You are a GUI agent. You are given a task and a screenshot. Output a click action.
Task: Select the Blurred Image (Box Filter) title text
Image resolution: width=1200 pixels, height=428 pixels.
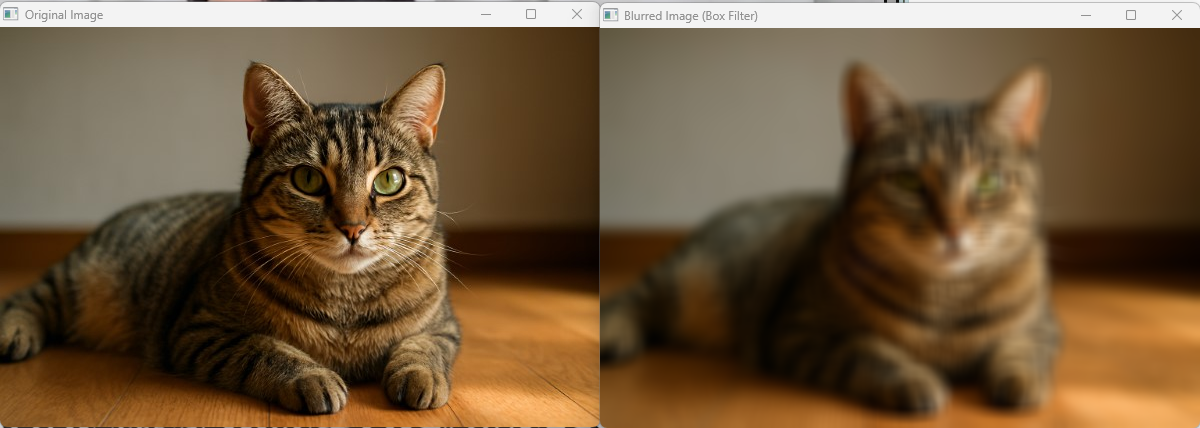coord(691,16)
